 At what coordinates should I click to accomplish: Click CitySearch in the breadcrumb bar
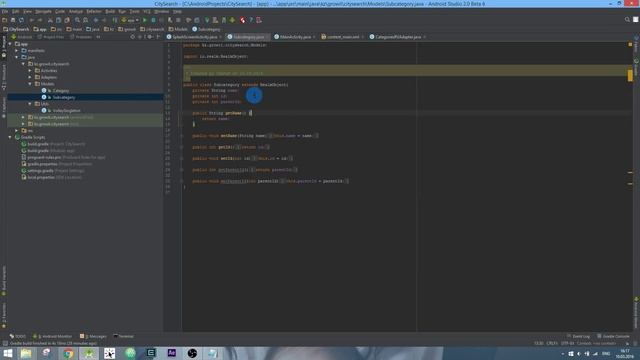(16, 29)
